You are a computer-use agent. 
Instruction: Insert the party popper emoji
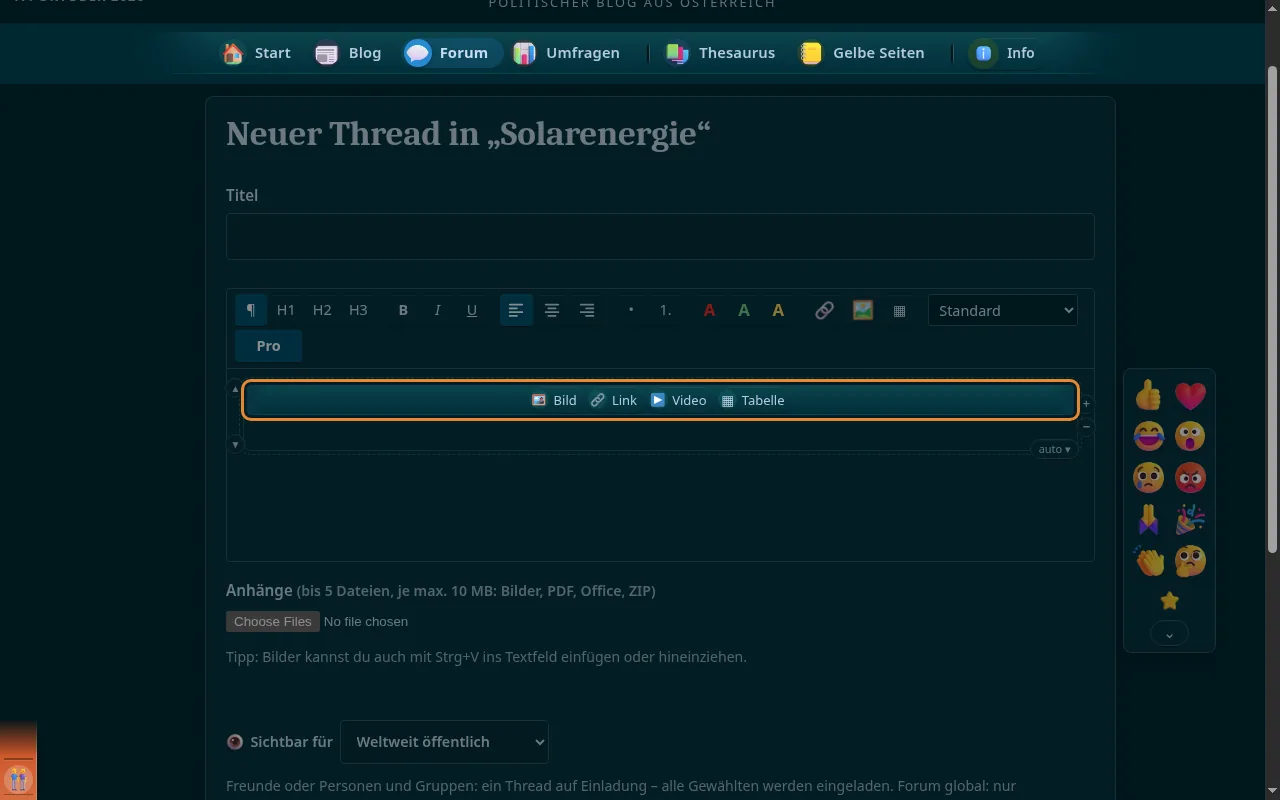(x=1190, y=519)
